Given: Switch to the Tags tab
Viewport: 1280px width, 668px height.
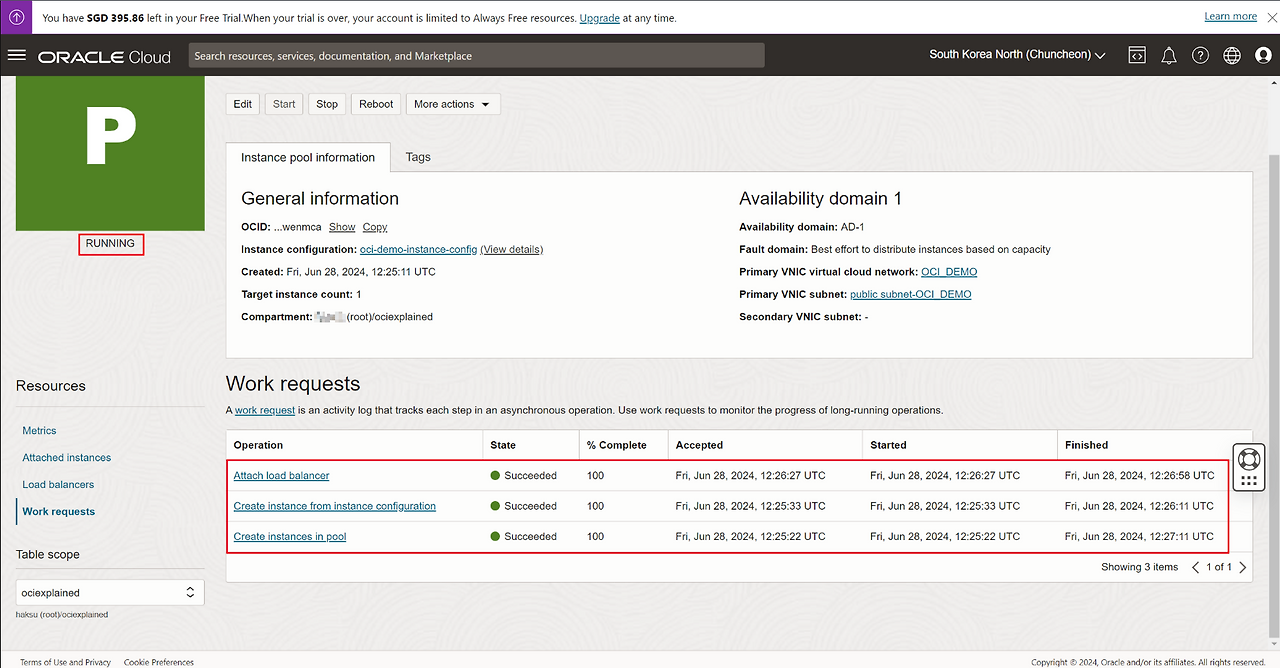Looking at the screenshot, I should [x=418, y=157].
